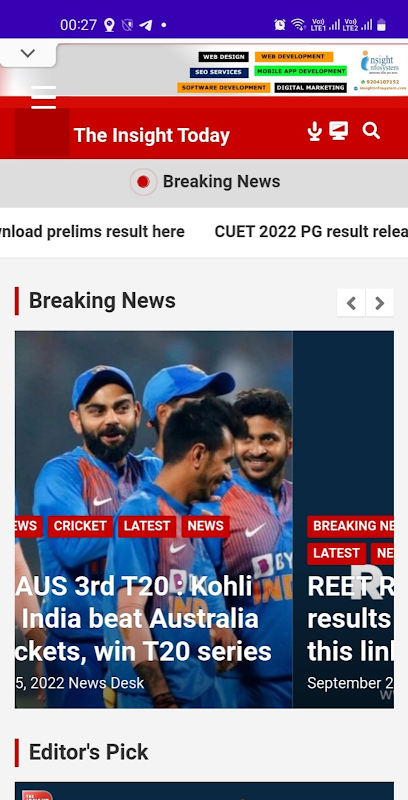Open the hamburger navigation menu
Viewport: 408px width, 800px height.
click(43, 97)
